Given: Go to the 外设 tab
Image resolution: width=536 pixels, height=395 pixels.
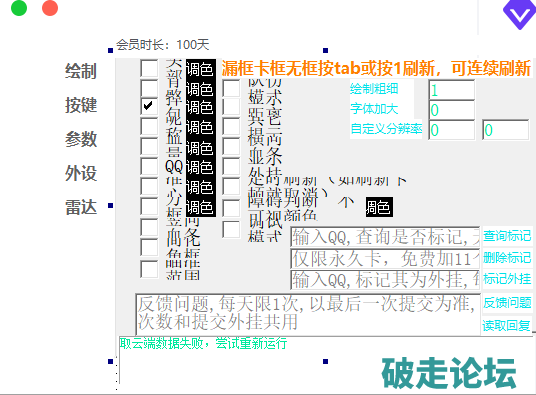Looking at the screenshot, I should pos(81,173).
